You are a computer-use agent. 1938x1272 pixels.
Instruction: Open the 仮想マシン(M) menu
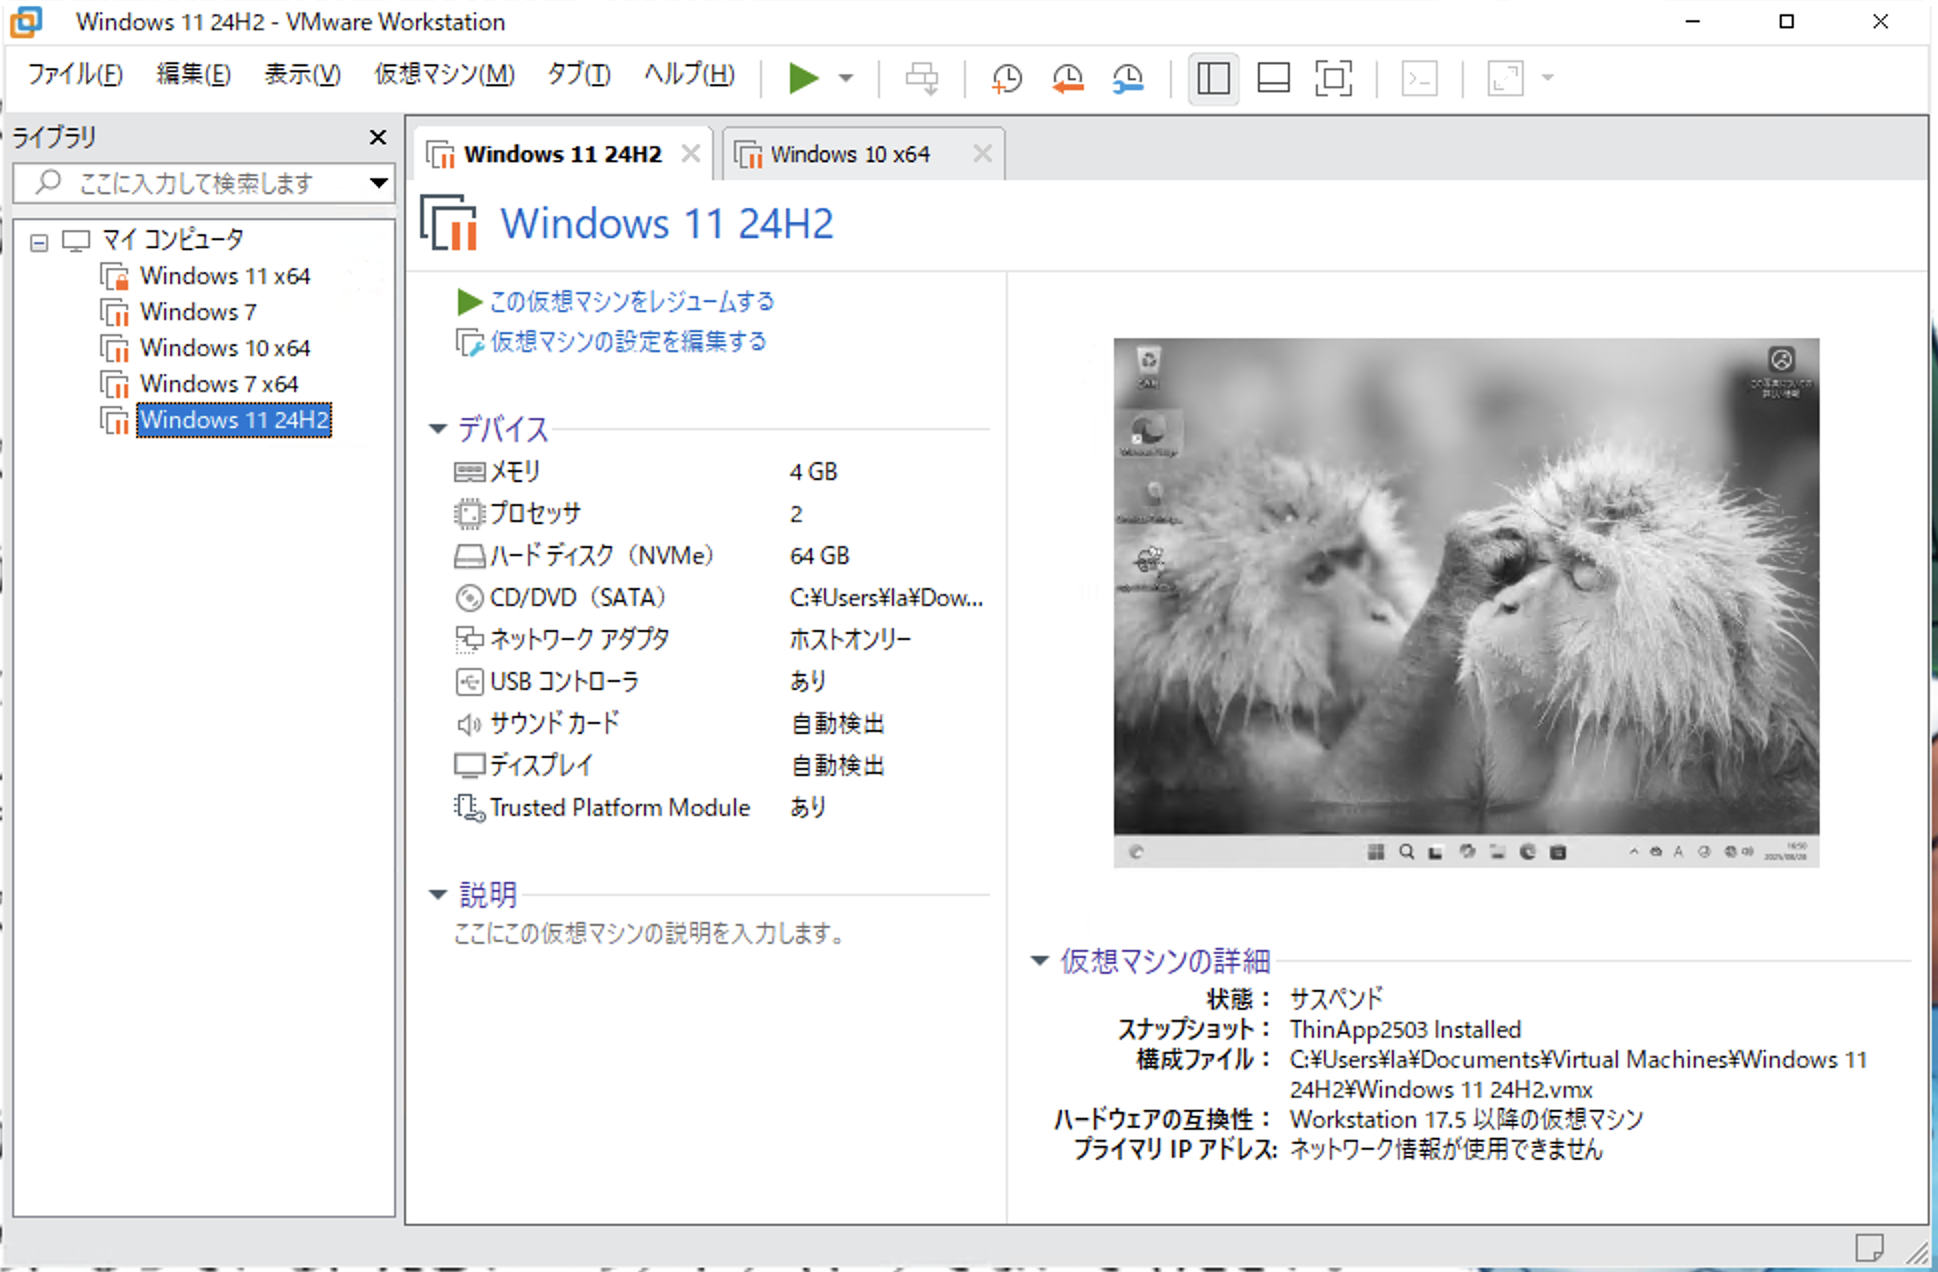(443, 75)
